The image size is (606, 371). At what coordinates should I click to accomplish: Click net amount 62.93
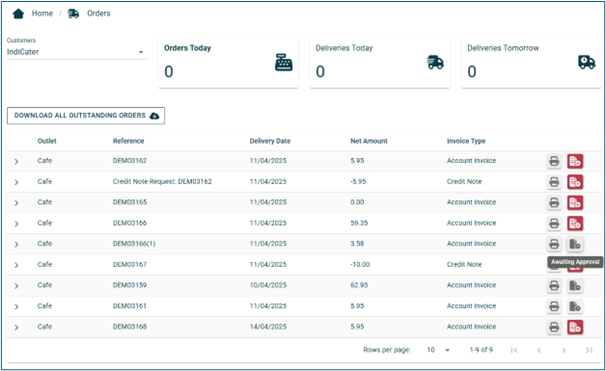[x=359, y=285]
